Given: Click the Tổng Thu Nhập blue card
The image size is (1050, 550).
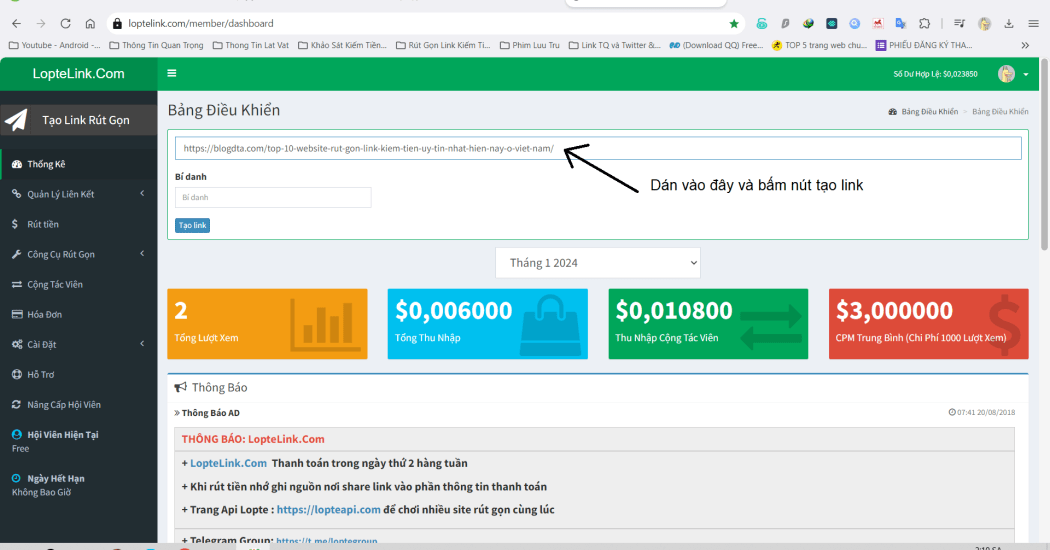Looking at the screenshot, I should 488,324.
